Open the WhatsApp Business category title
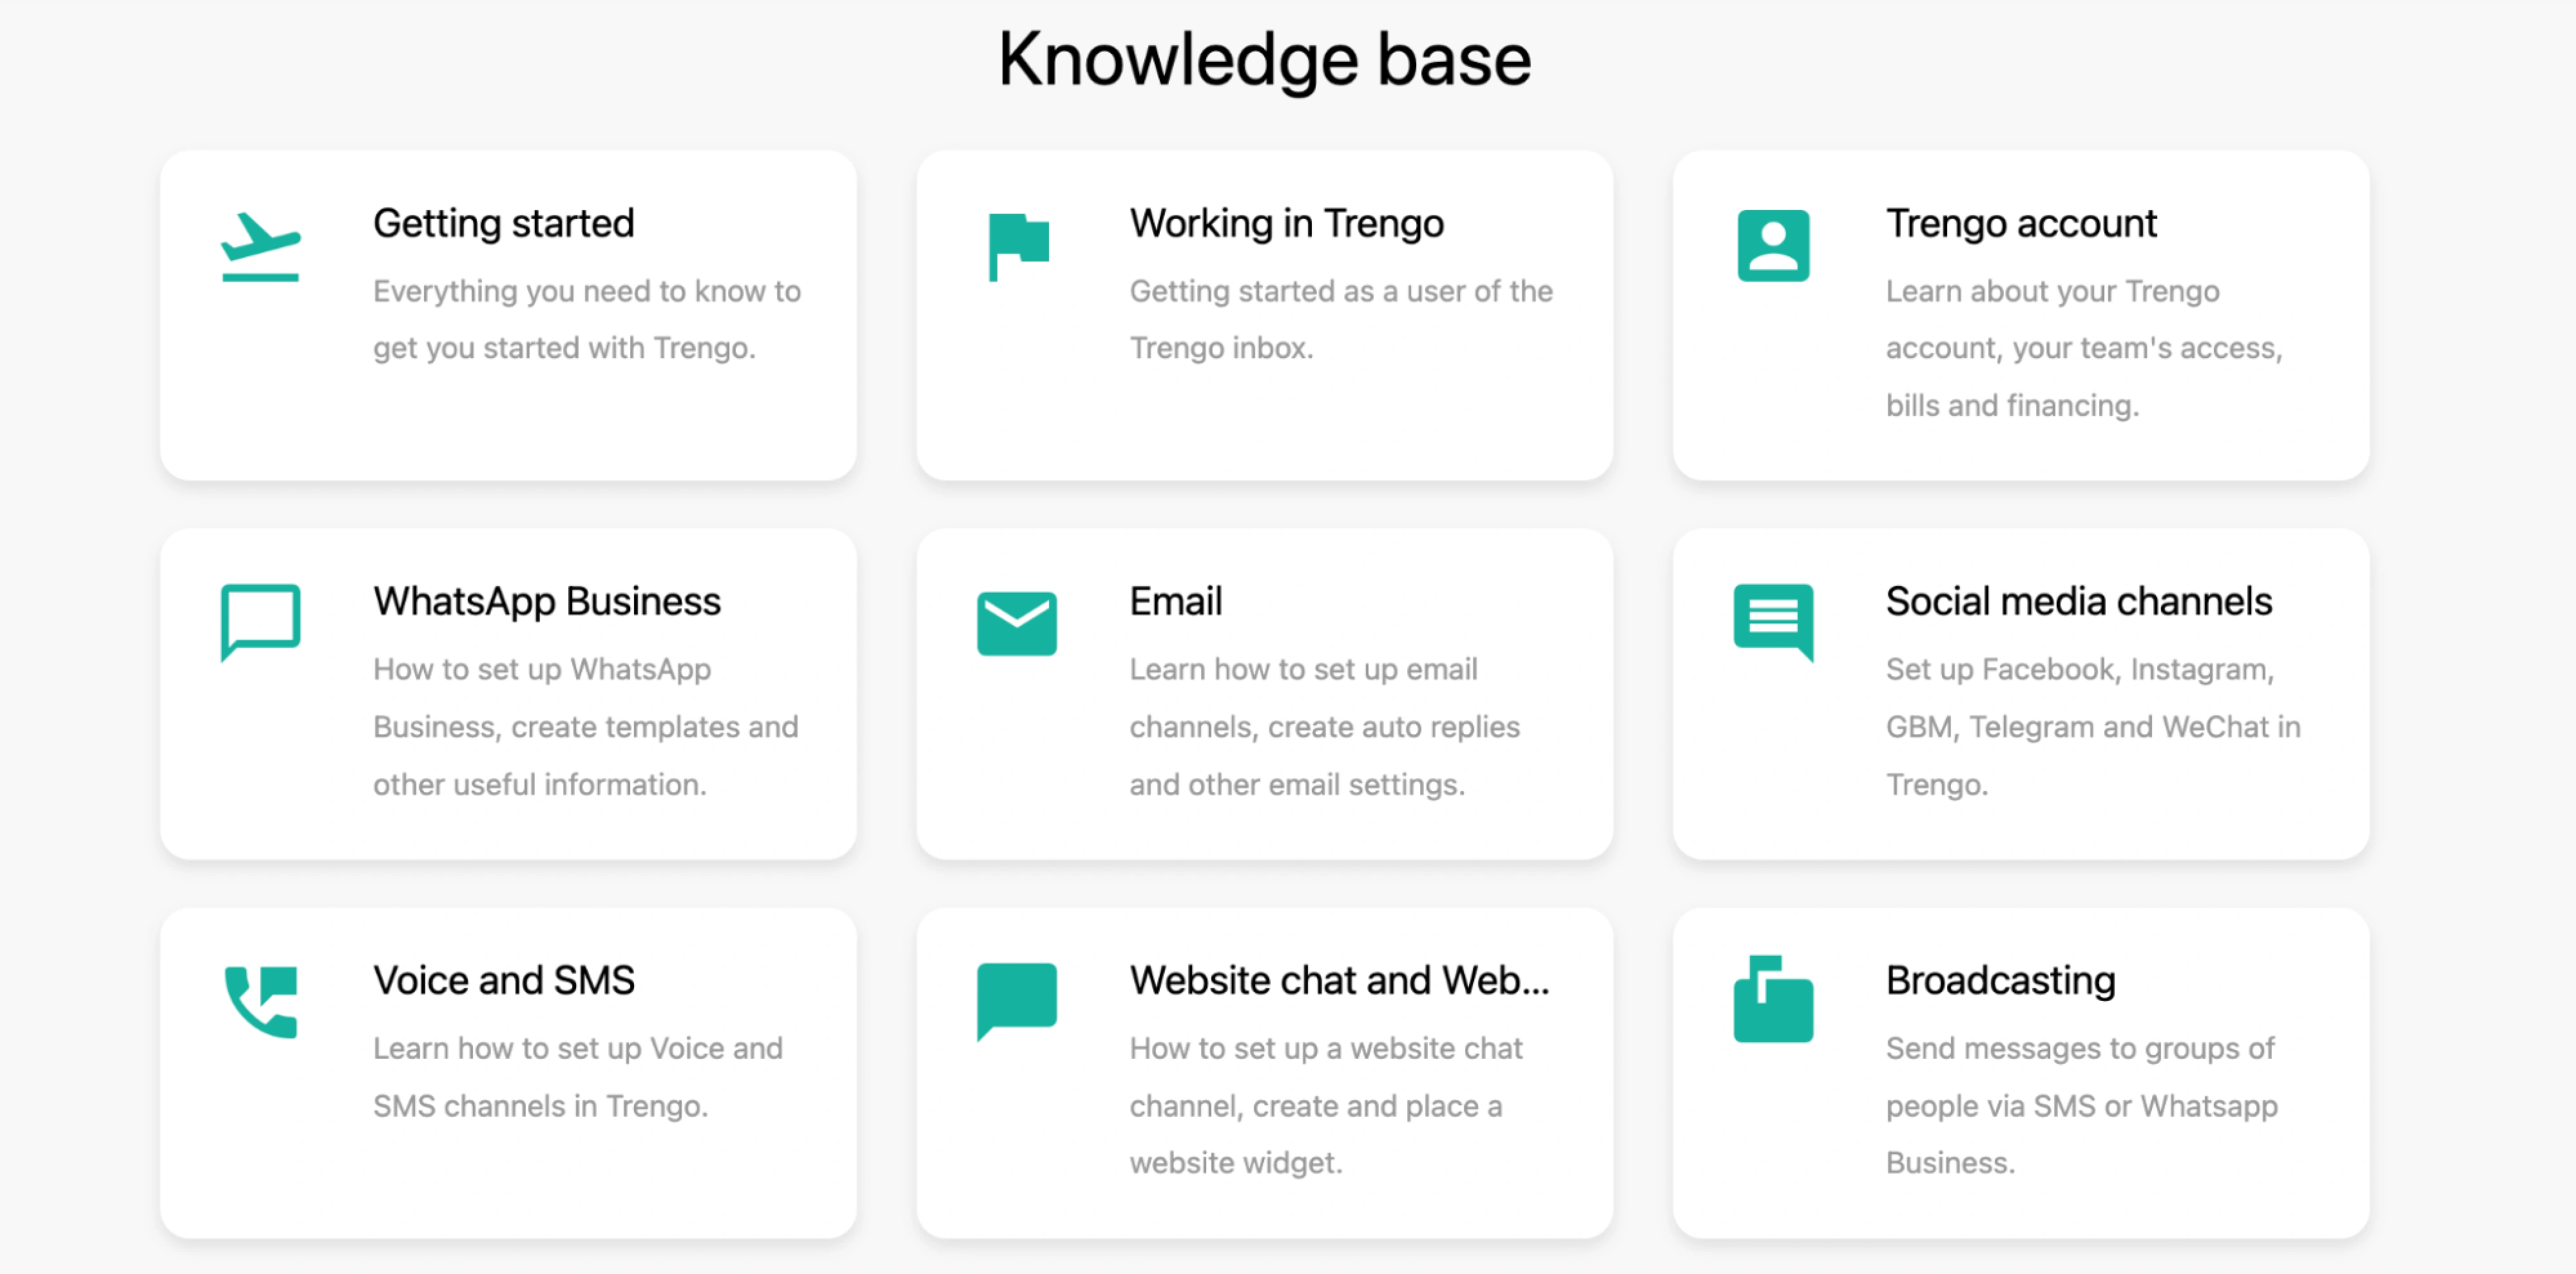This screenshot has height=1274, width=2576. click(546, 601)
